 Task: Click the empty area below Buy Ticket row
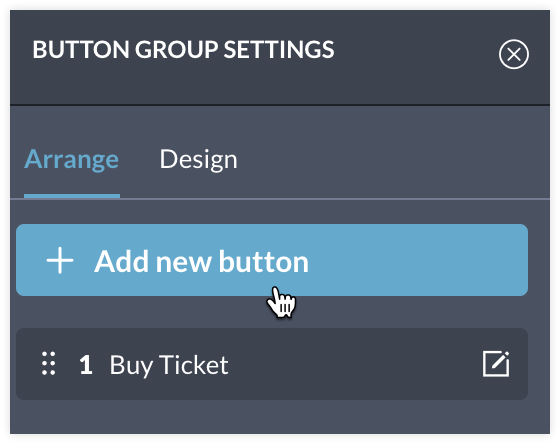(280, 417)
